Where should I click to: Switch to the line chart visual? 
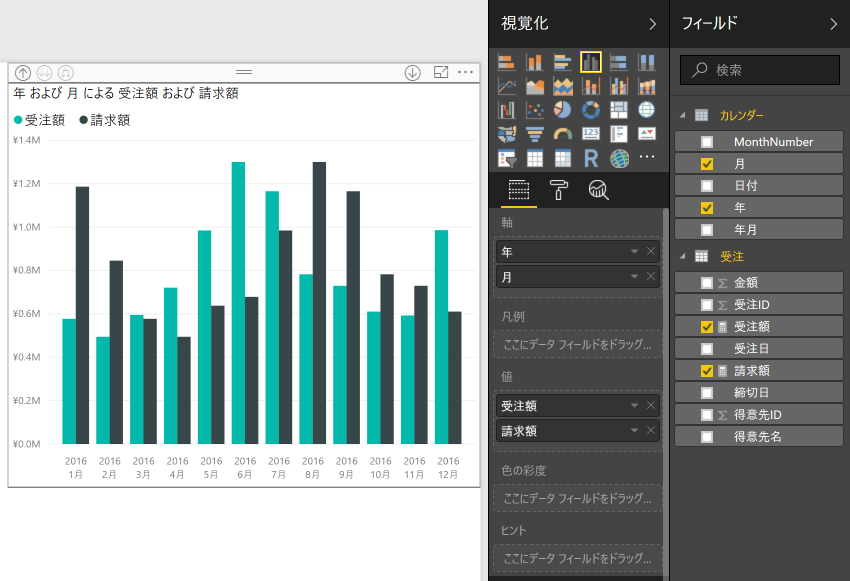tap(507, 86)
